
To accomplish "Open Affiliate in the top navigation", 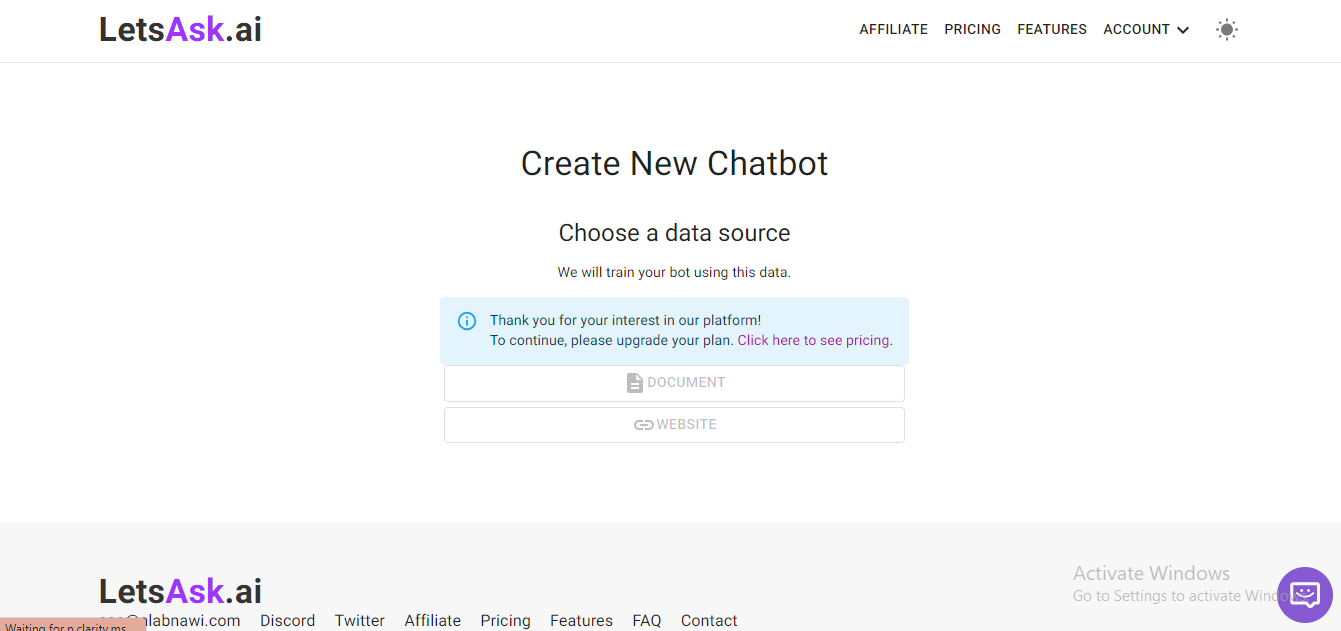I will coord(893,30).
